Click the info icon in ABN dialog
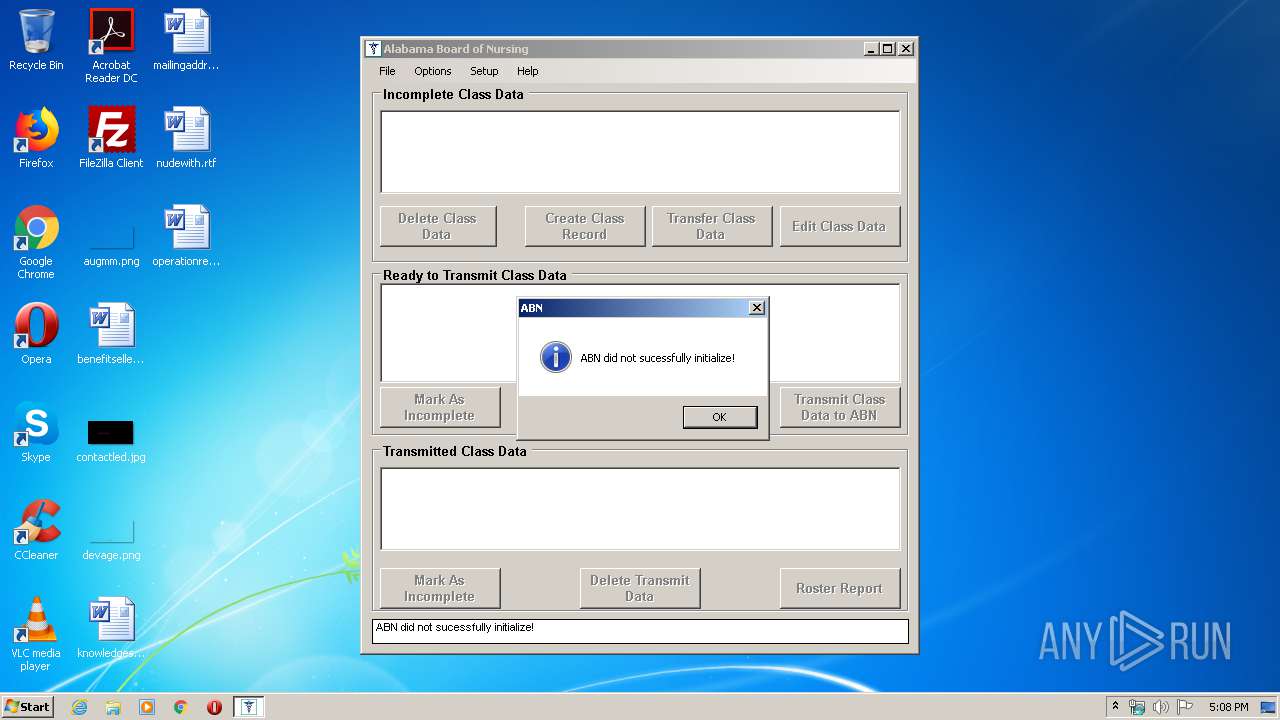The width and height of the screenshot is (1280, 720). (x=556, y=357)
